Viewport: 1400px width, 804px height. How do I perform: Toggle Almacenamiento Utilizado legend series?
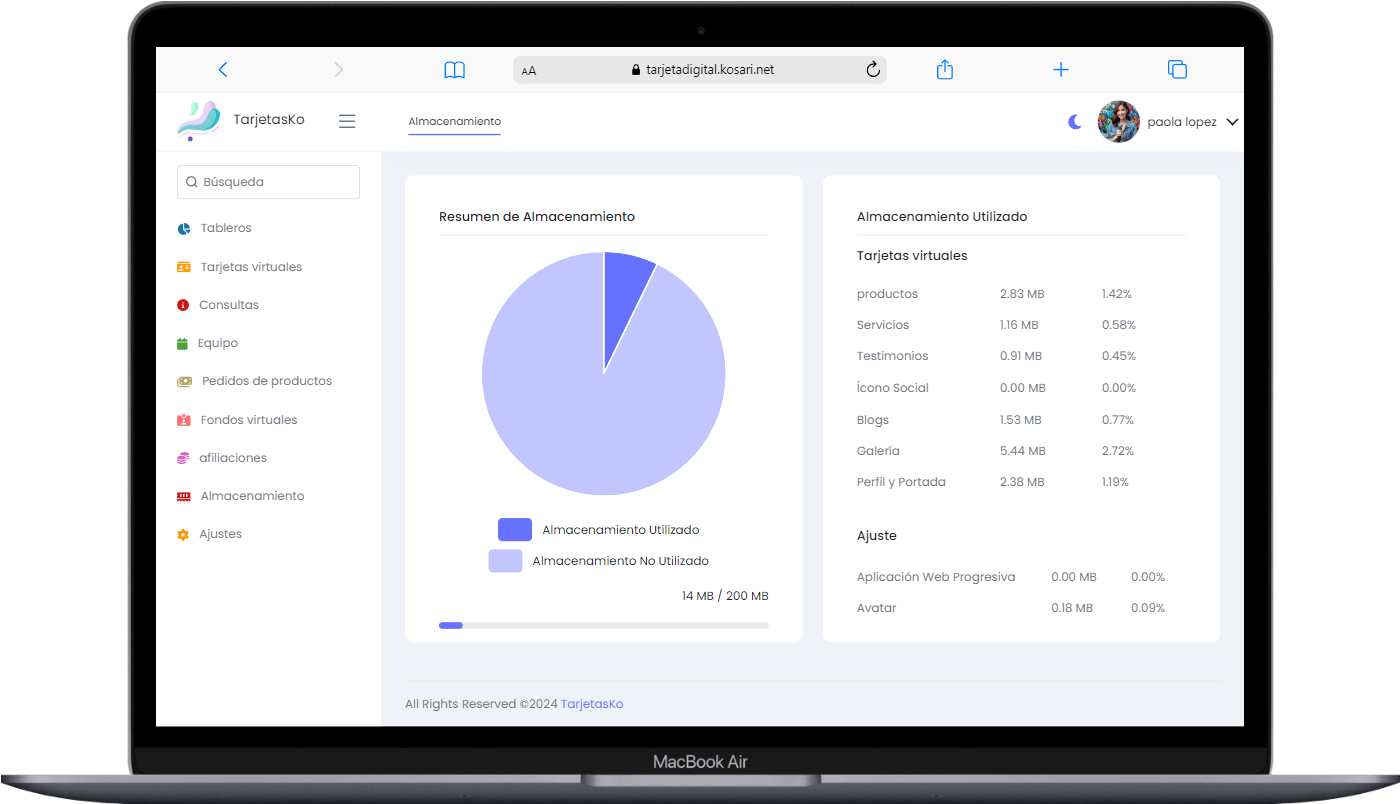pos(515,530)
